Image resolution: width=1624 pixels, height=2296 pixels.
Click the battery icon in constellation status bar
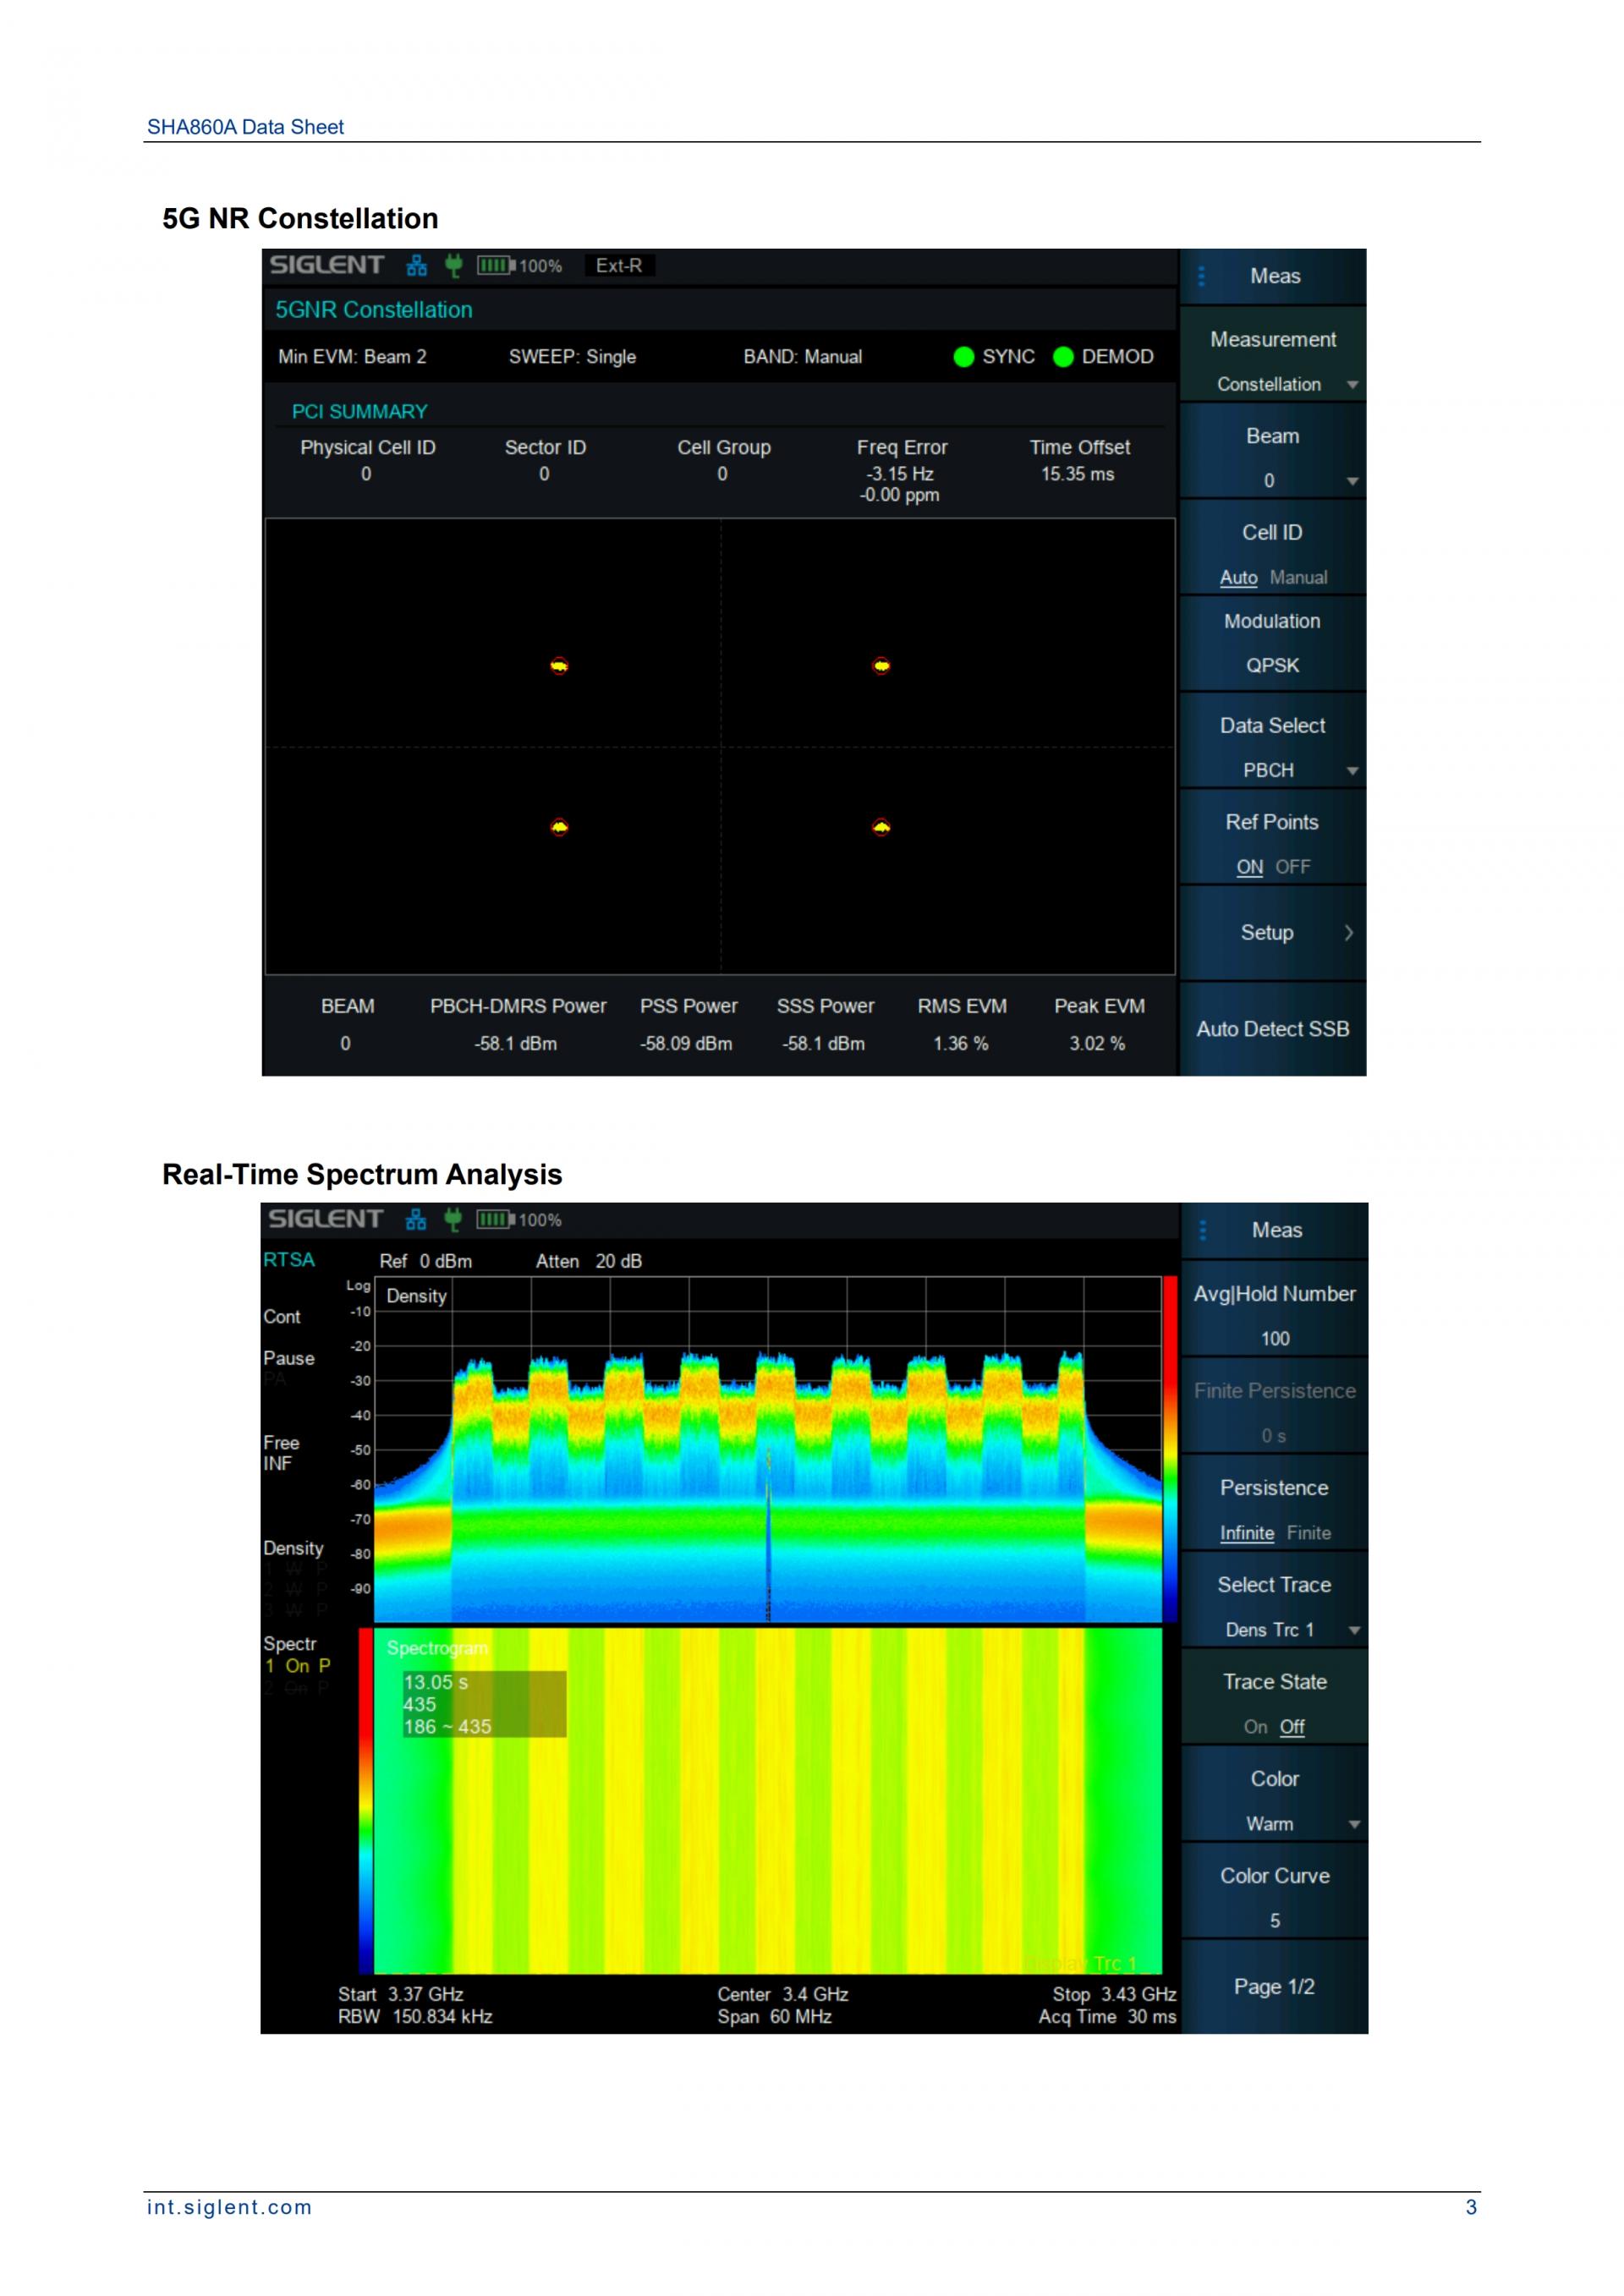pyautogui.click(x=495, y=265)
